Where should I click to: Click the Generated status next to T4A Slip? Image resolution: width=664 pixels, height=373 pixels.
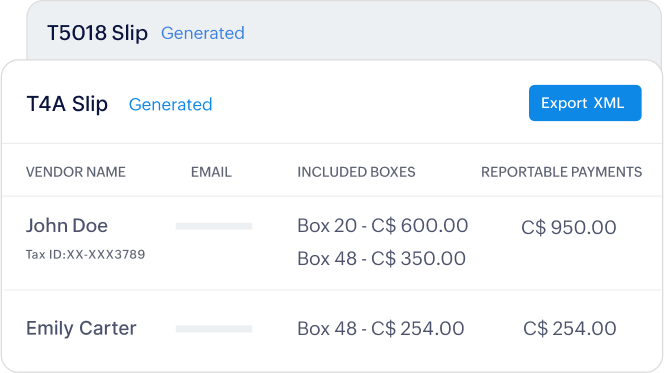[170, 105]
